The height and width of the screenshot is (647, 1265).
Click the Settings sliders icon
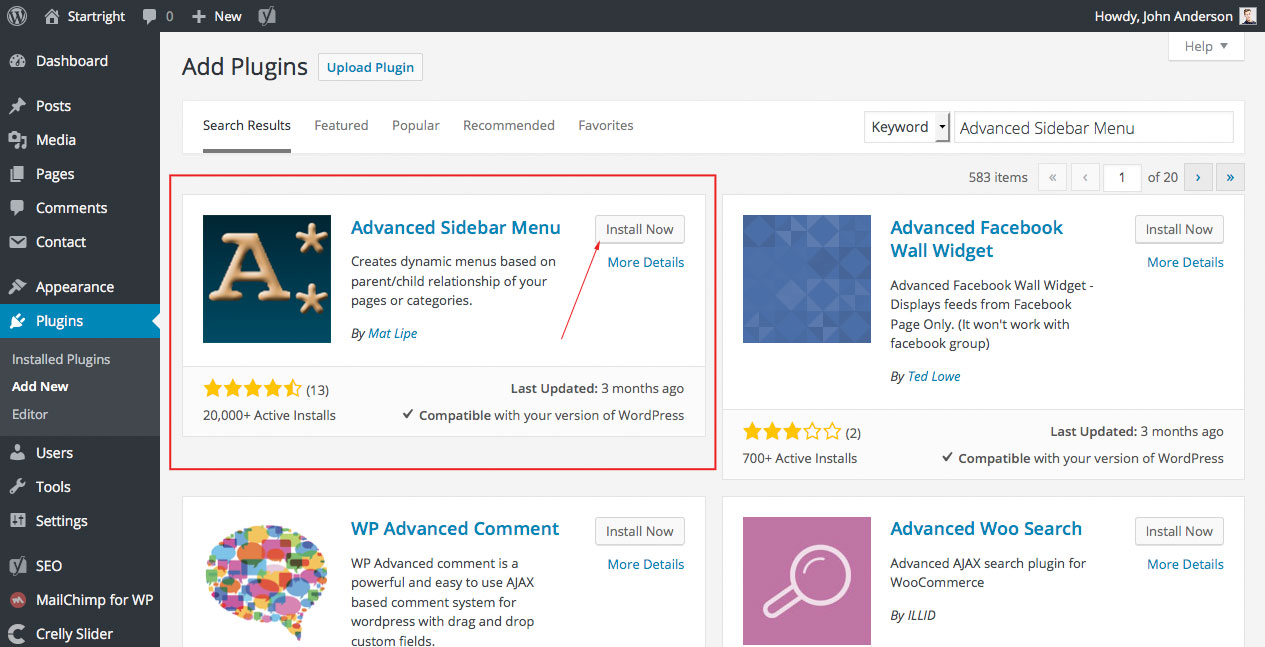click(x=17, y=521)
